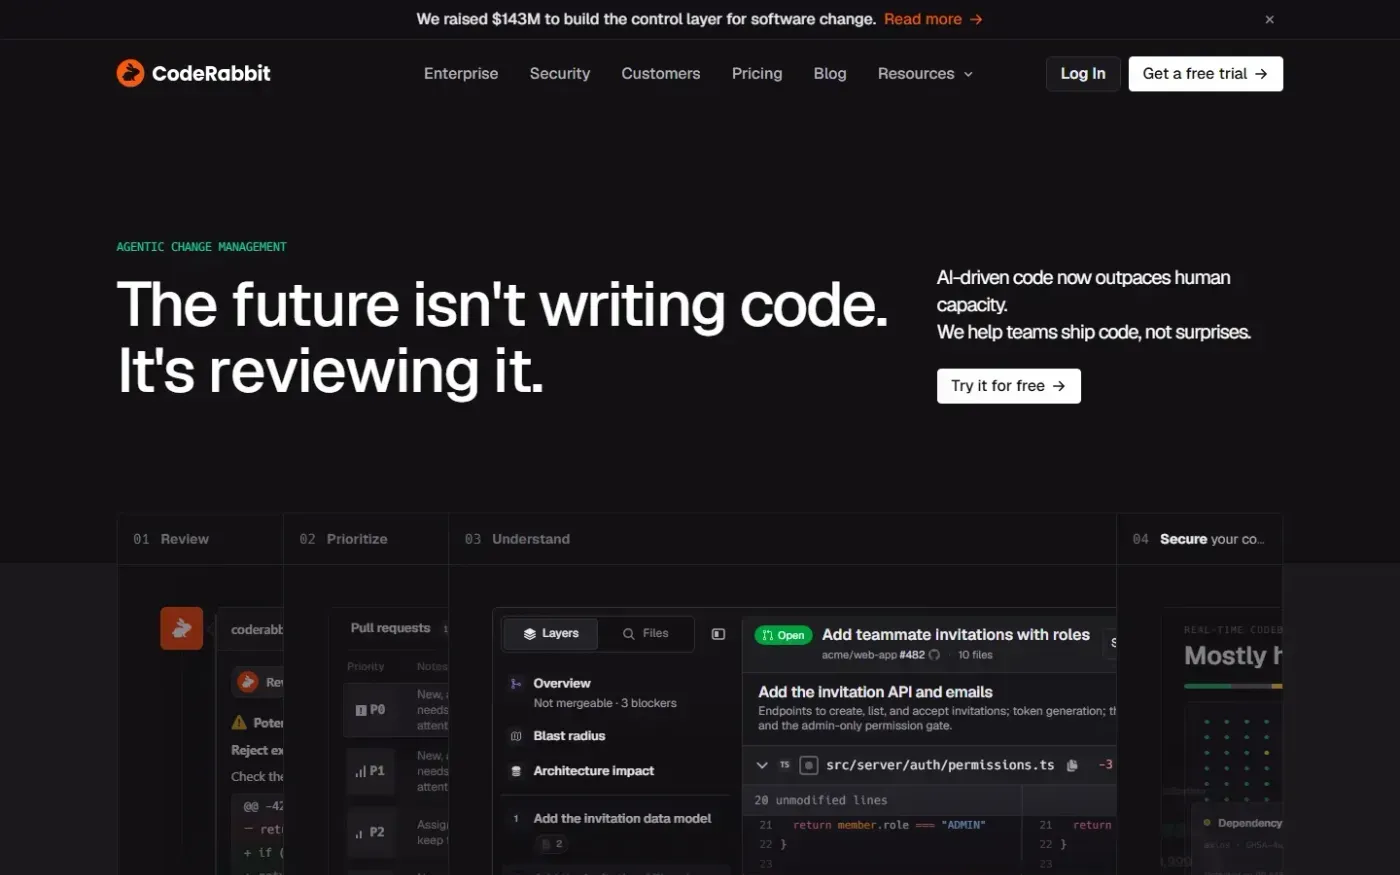1400x875 pixels.
Task: Select the 04 Secure your code tab
Action: (x=1199, y=539)
